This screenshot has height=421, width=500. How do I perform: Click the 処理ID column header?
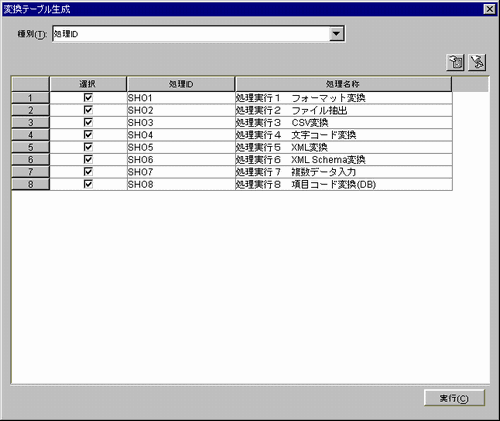click(181, 84)
